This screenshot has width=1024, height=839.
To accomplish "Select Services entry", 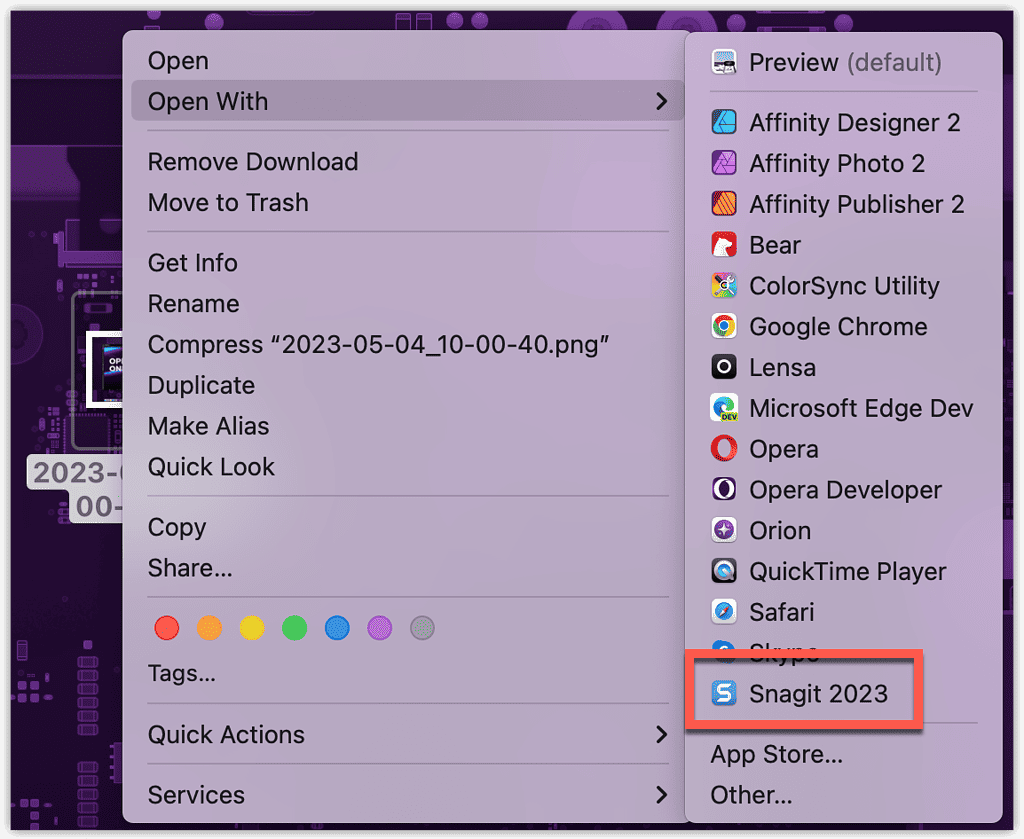I will click(x=408, y=795).
